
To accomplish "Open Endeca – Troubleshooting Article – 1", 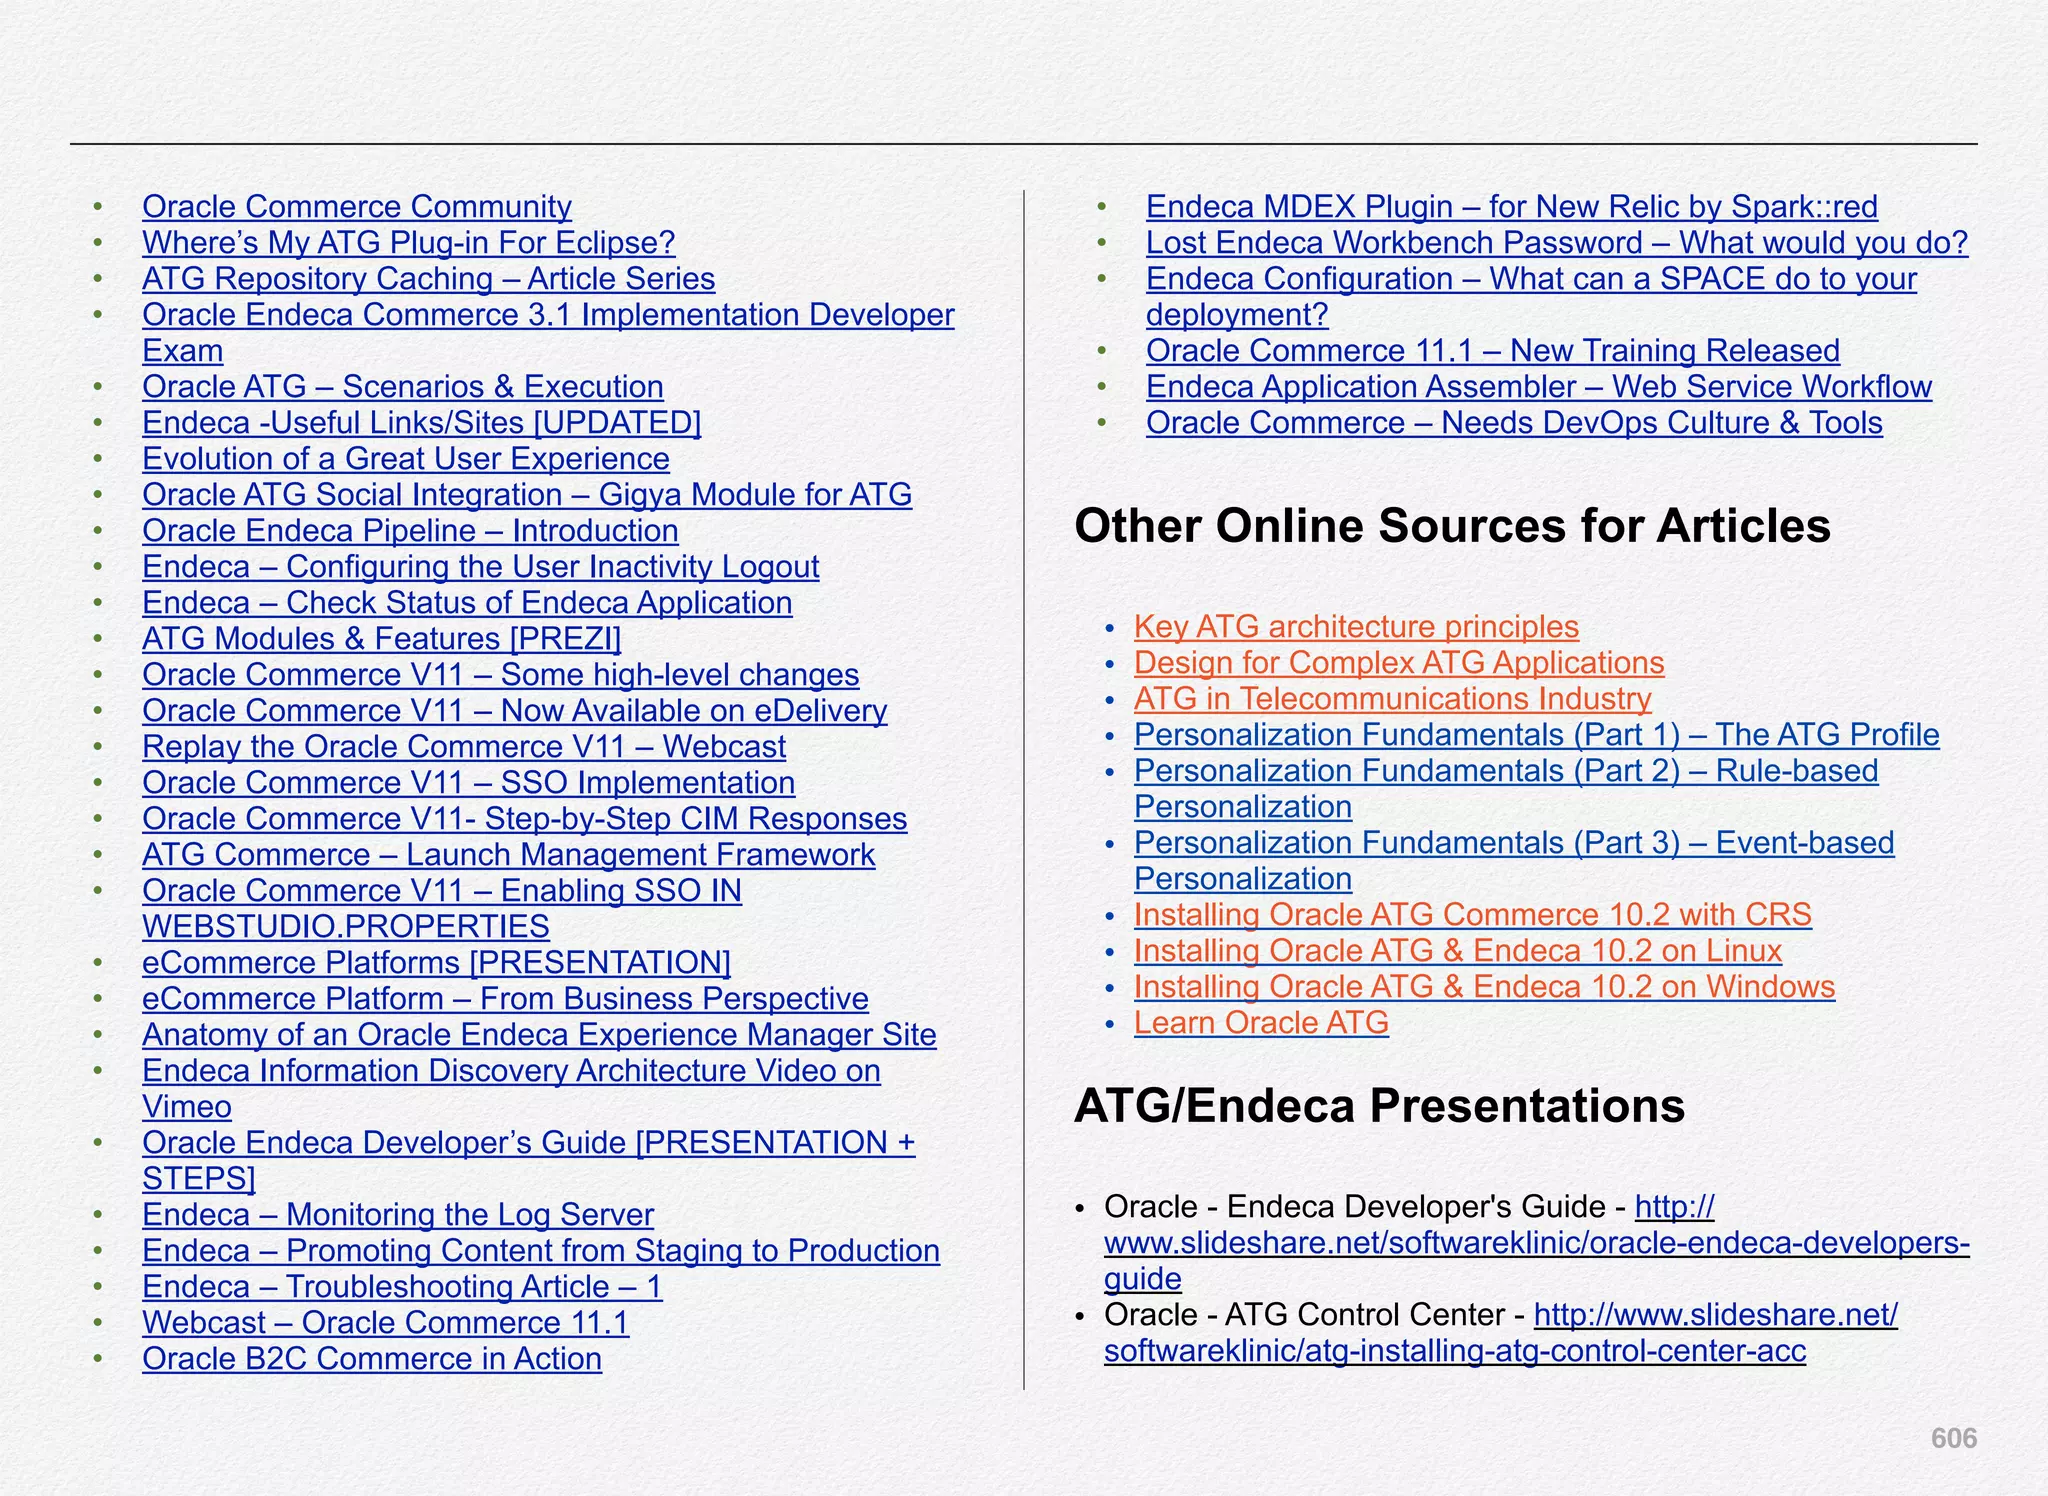I will (x=402, y=1287).
